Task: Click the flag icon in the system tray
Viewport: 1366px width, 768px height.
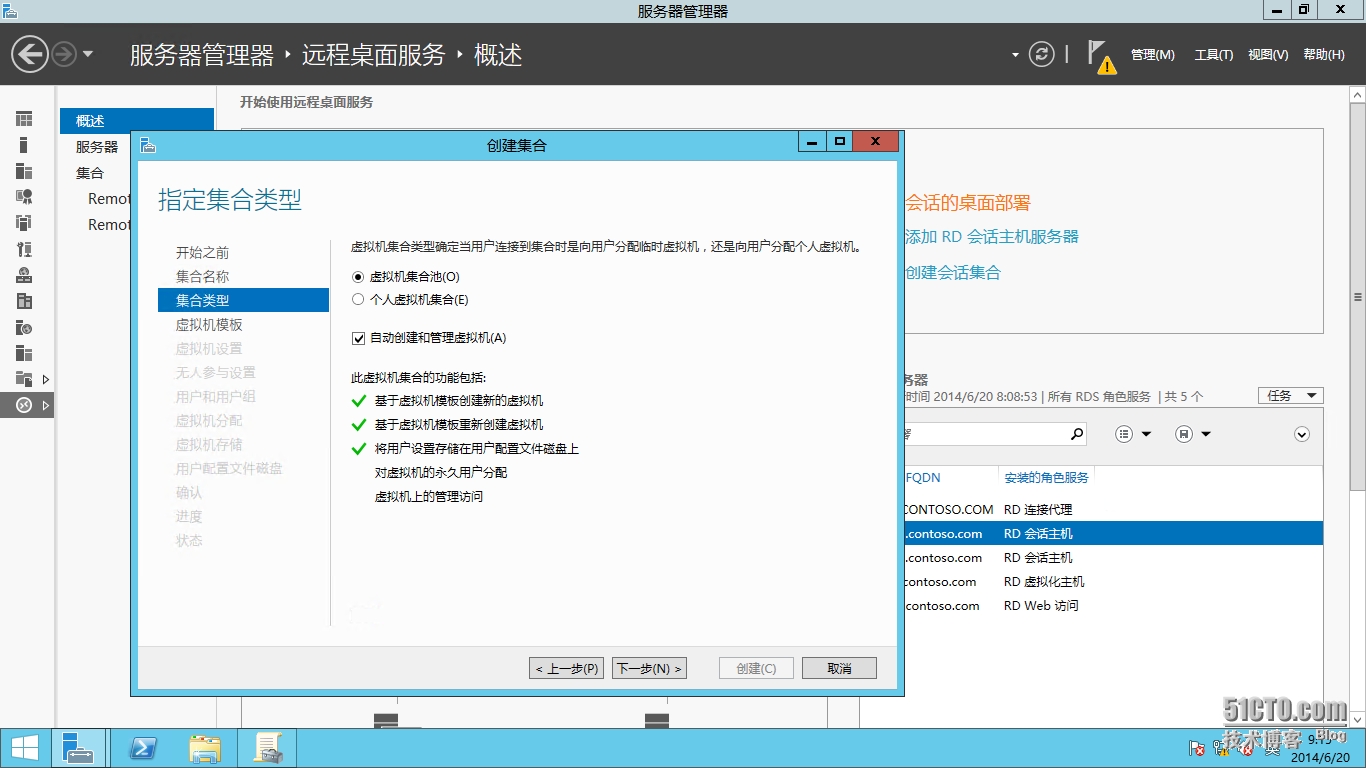Action: (x=1197, y=747)
